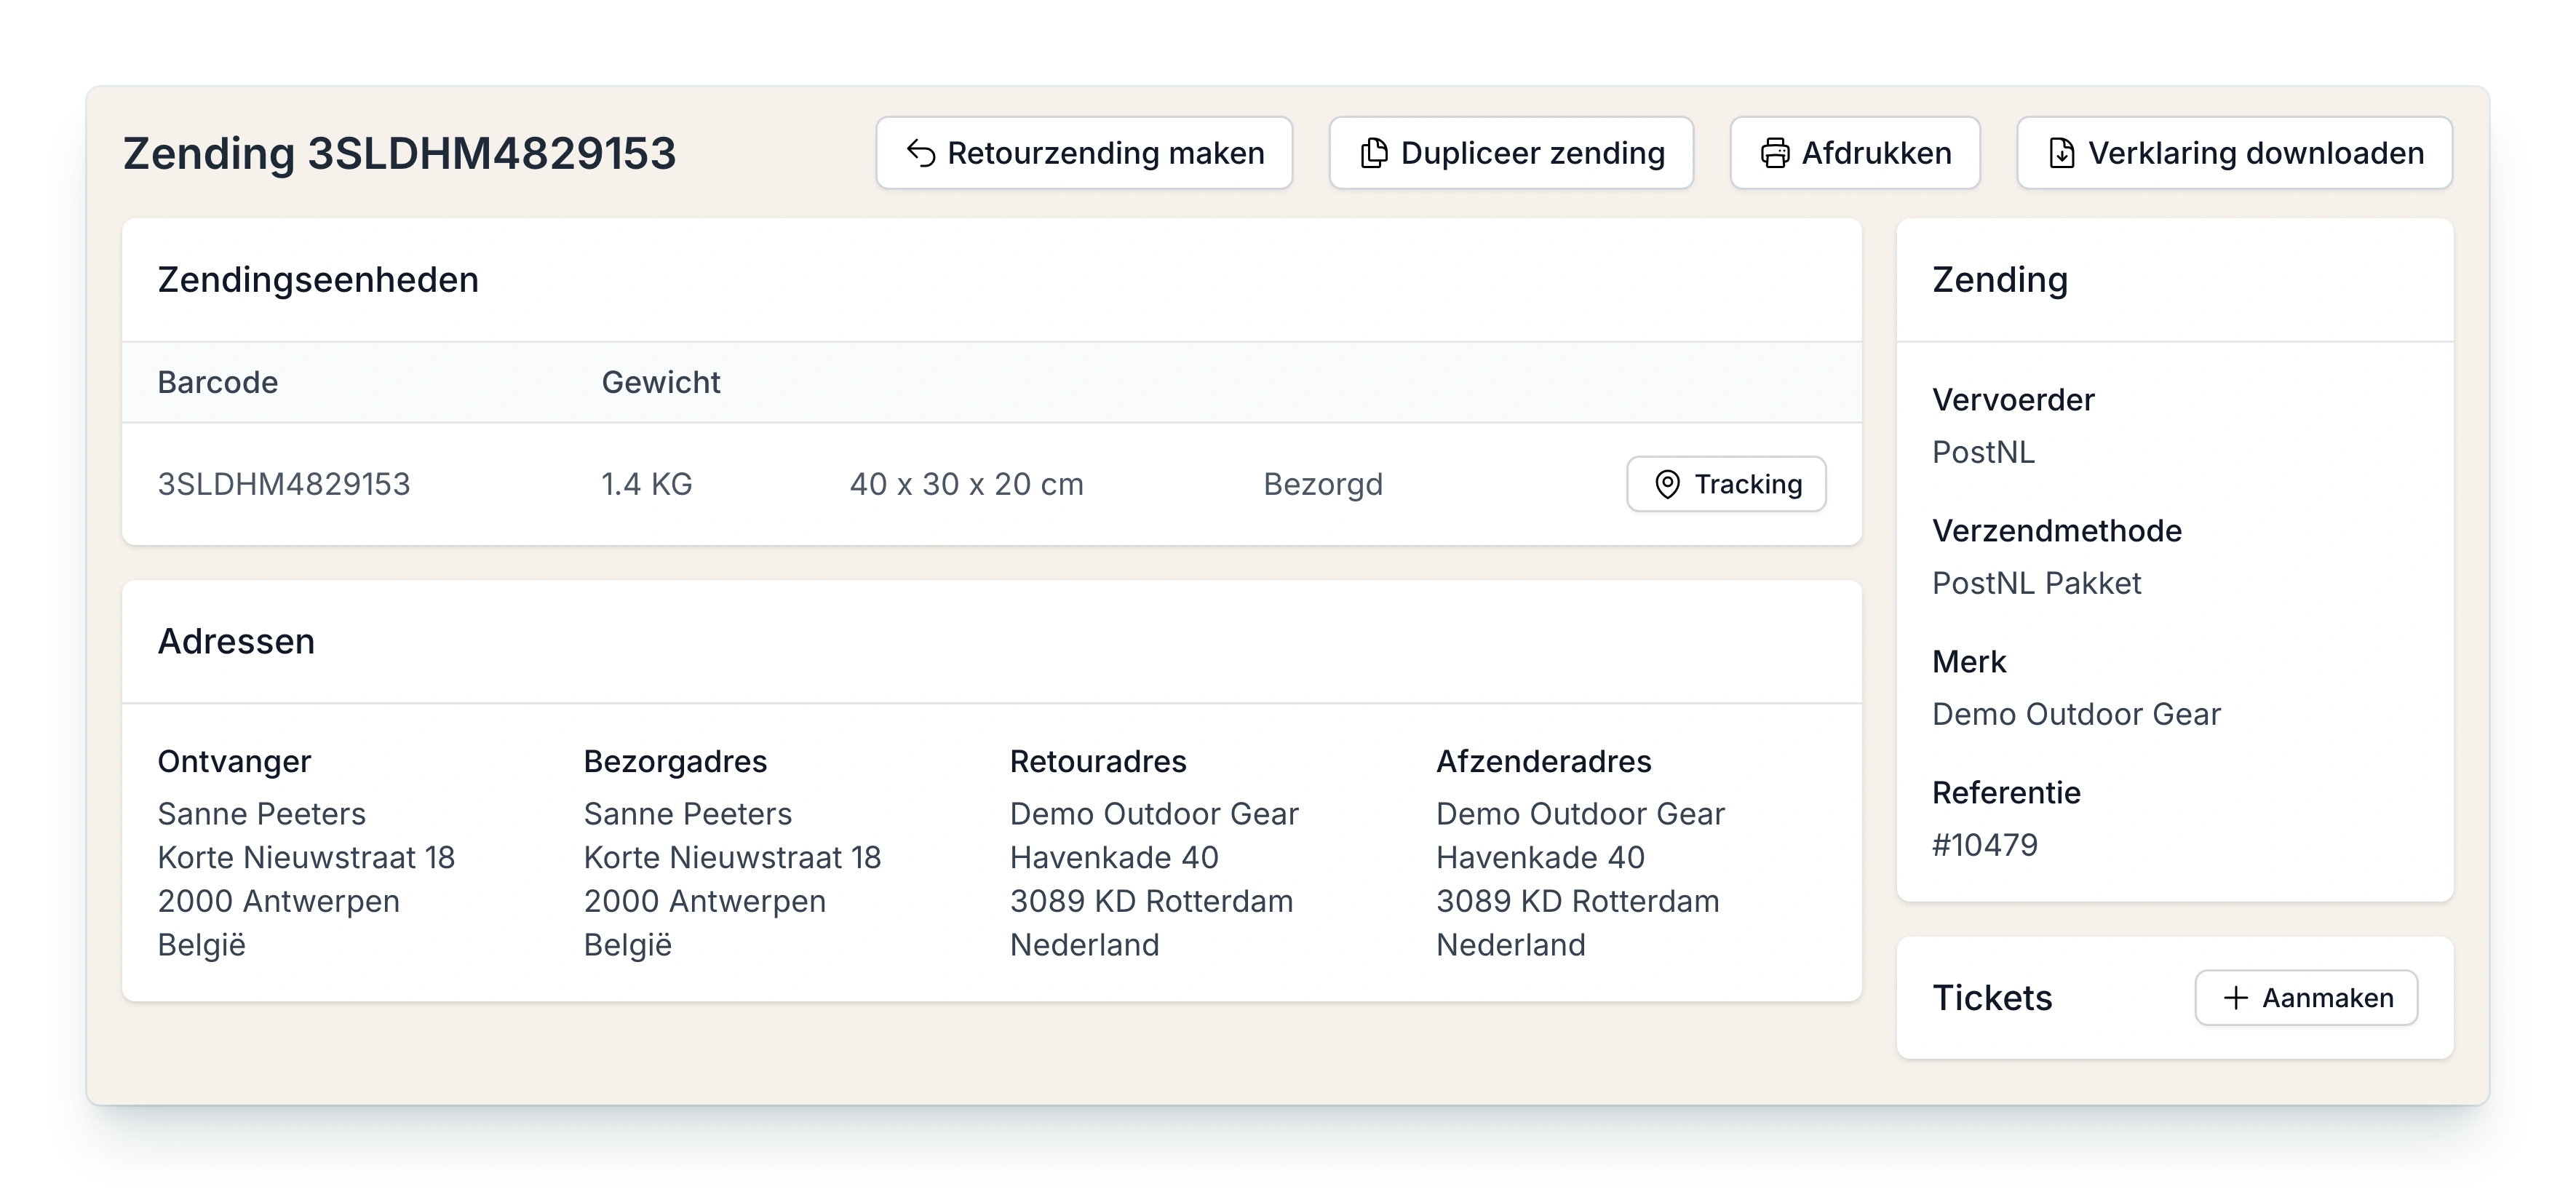
Task: Click the Verzendmethode label
Action: (x=2057, y=531)
